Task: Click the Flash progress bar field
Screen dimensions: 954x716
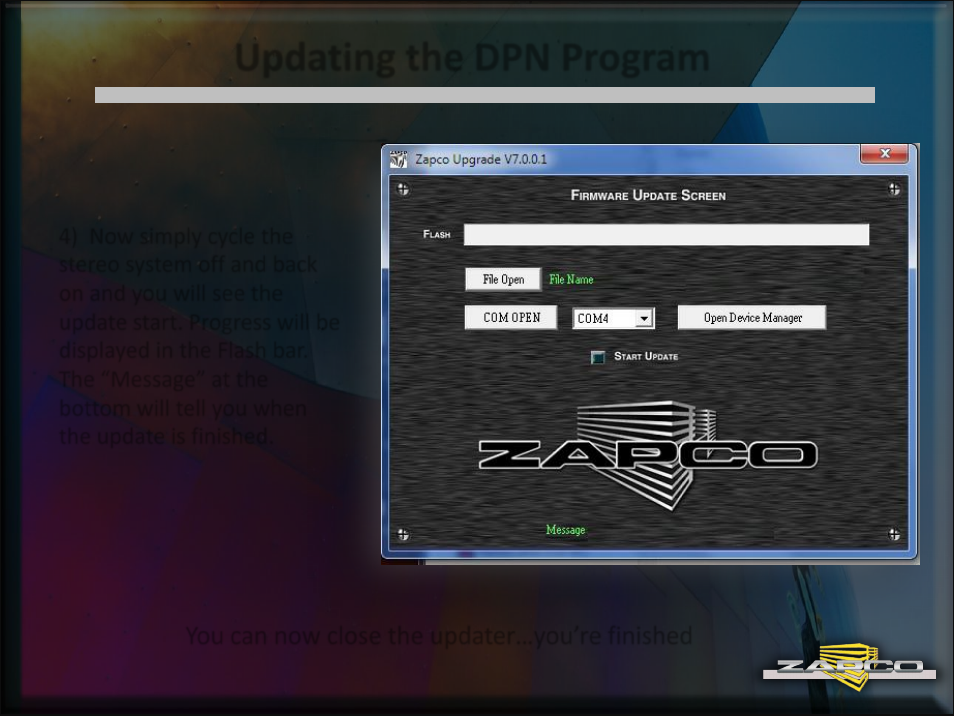Action: (x=666, y=234)
